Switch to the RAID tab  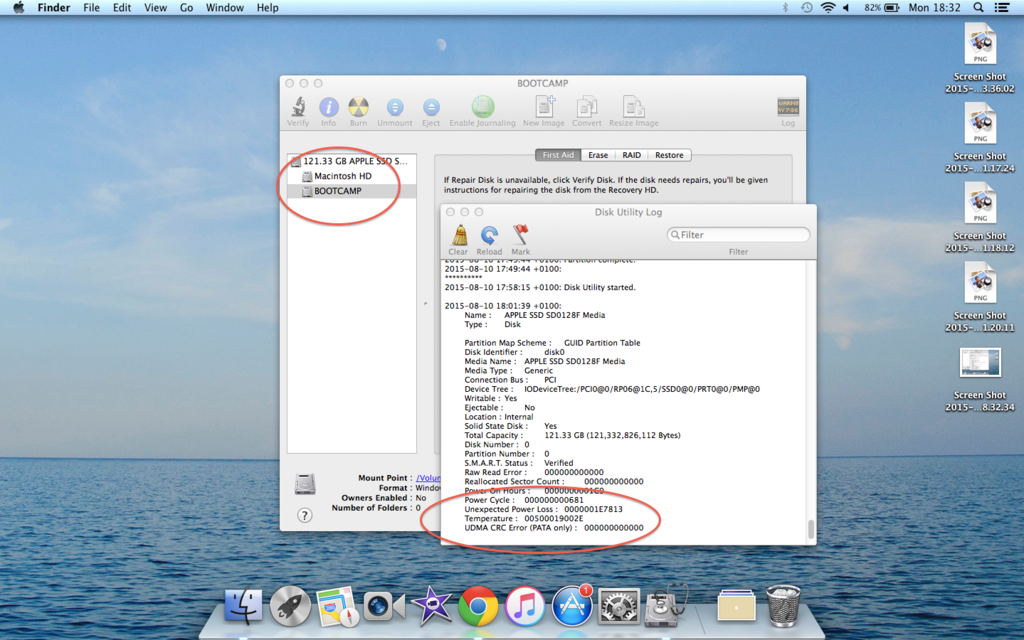tap(631, 155)
